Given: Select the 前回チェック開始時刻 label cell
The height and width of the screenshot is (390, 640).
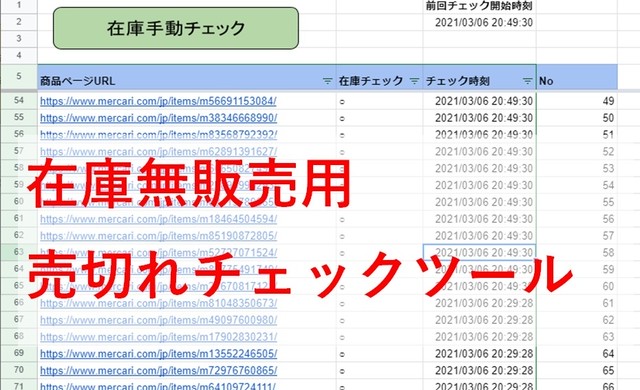Looking at the screenshot, I should click(x=480, y=6).
